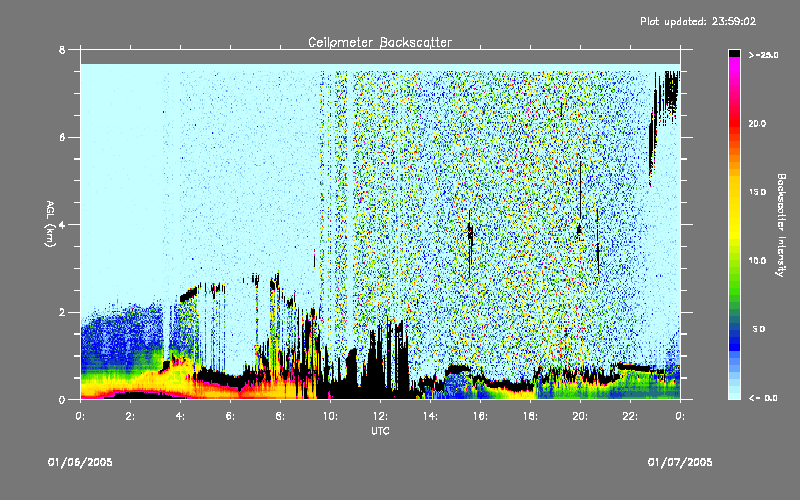Image resolution: width=800 pixels, height=500 pixels.
Task: Click the x-axis tick label '18:'
Action: point(530,416)
